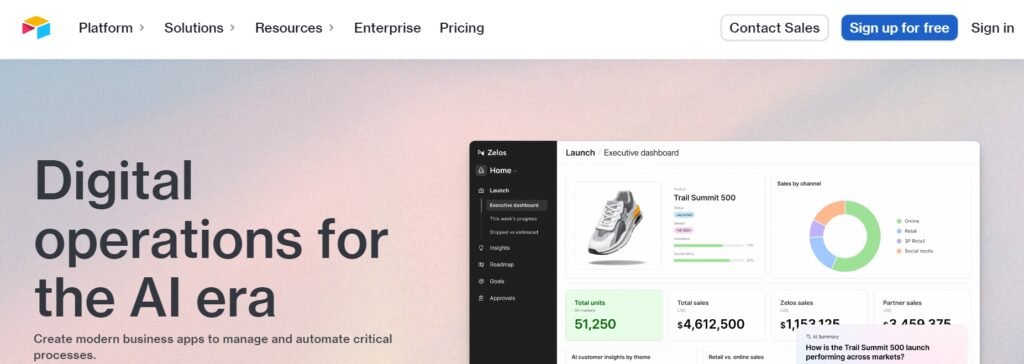
Task: Click the green Online donut chart segment
Action: coord(871,237)
